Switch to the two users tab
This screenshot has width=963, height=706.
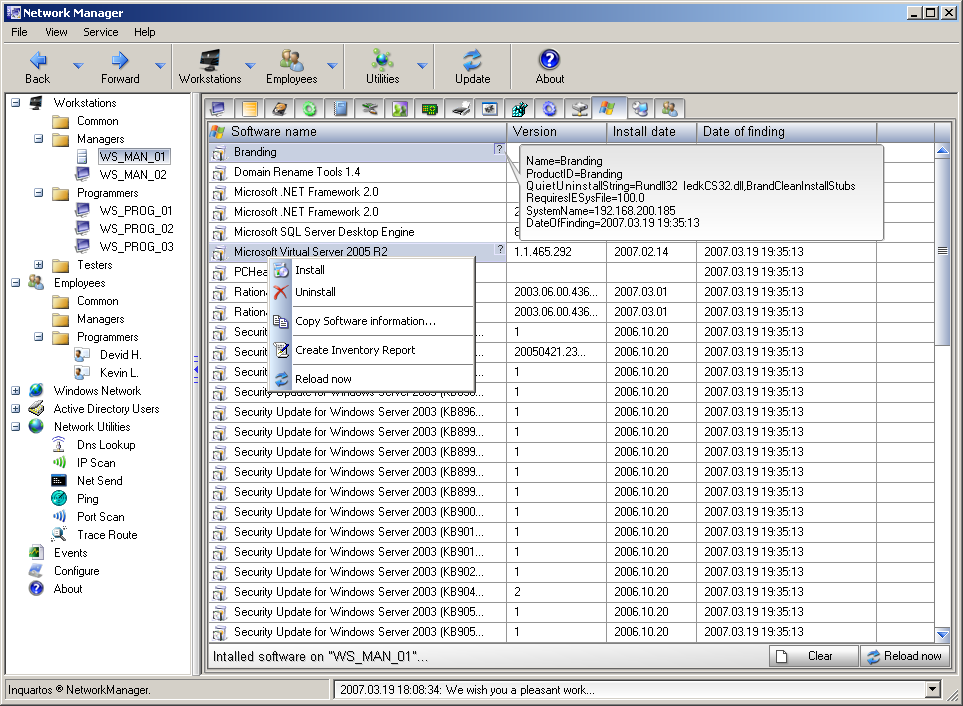[x=669, y=109]
